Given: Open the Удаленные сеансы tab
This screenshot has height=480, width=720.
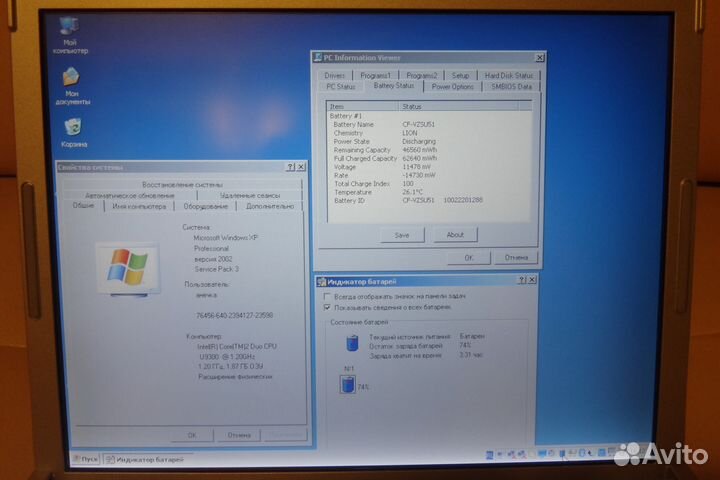Looking at the screenshot, I should (250, 196).
